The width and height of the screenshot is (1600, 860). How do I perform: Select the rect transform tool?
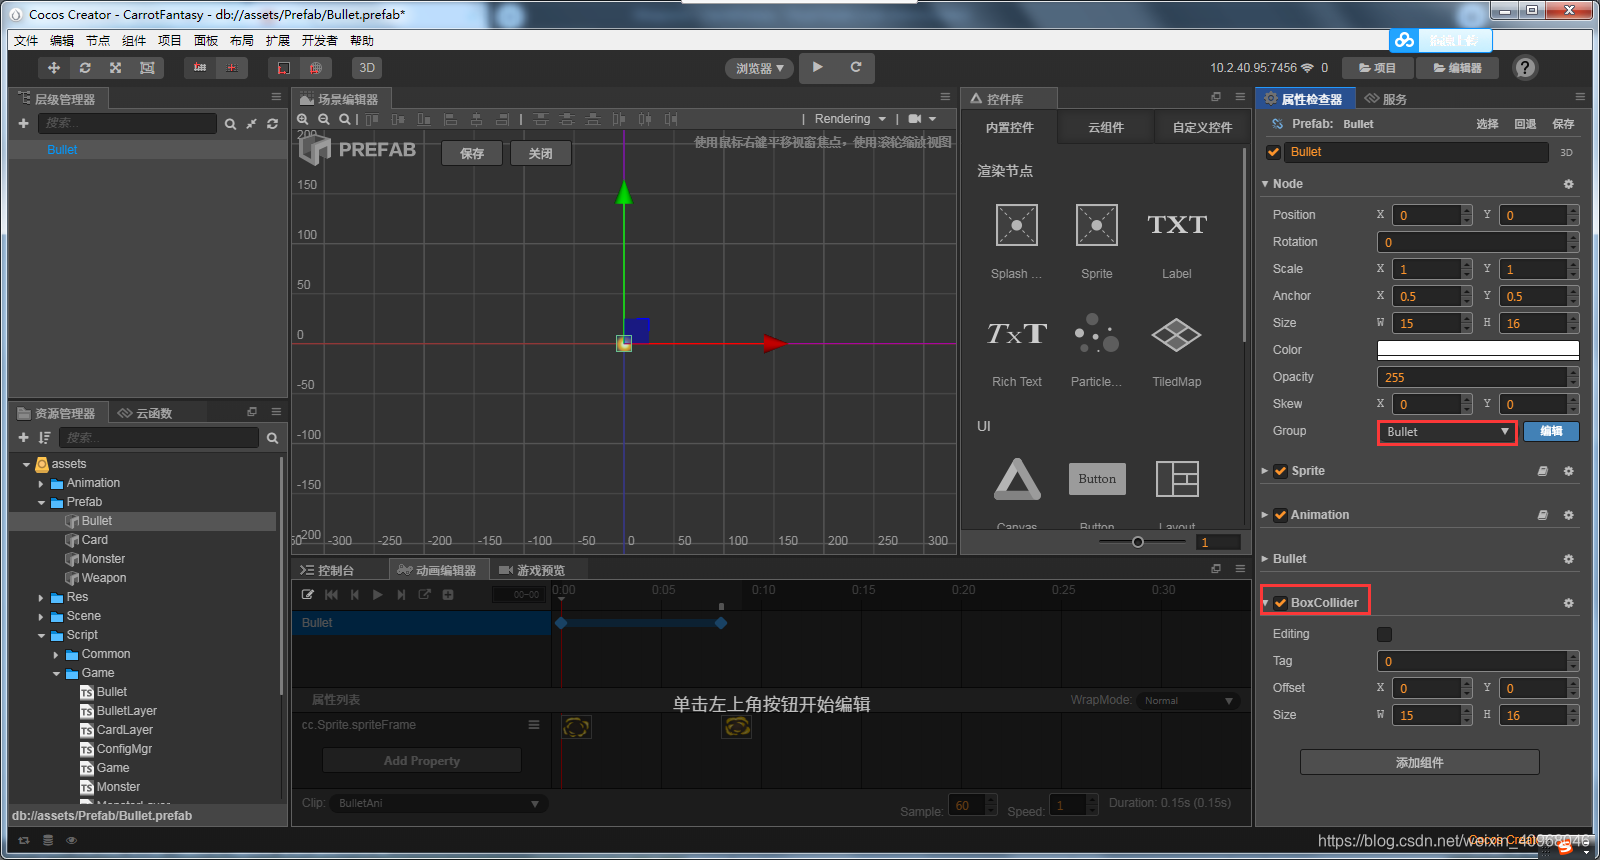tap(147, 68)
